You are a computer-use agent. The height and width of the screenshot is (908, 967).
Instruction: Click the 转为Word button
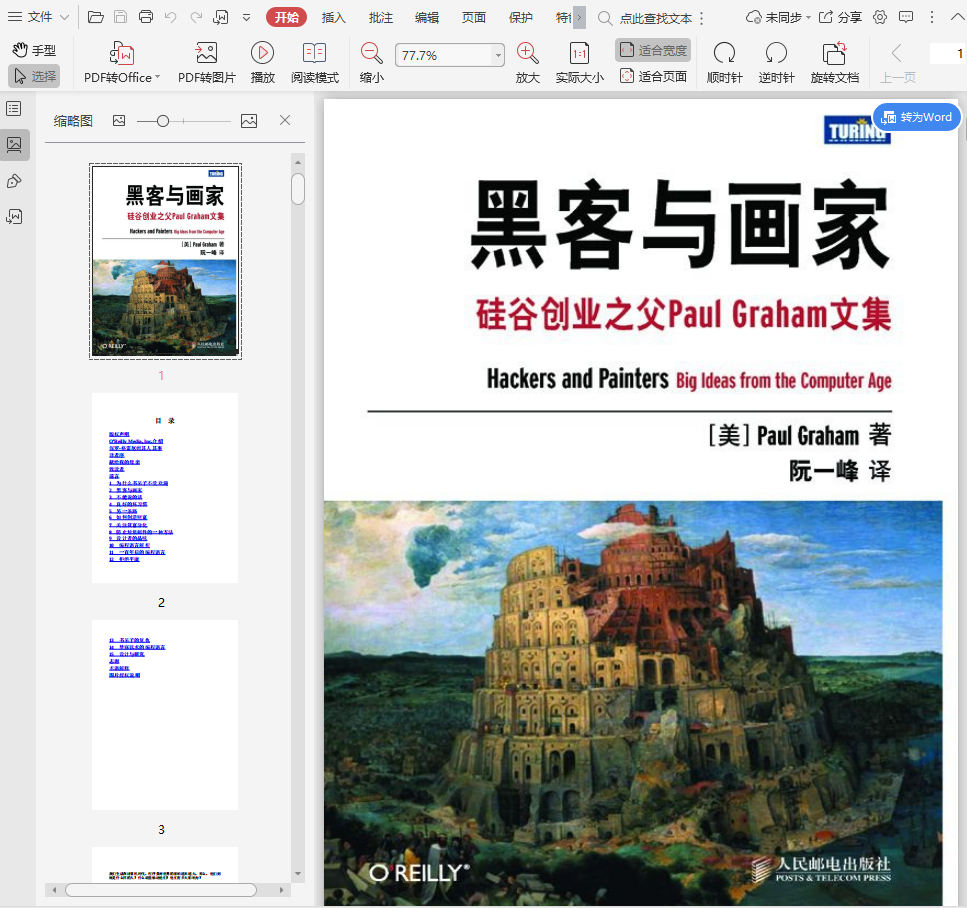(x=917, y=117)
